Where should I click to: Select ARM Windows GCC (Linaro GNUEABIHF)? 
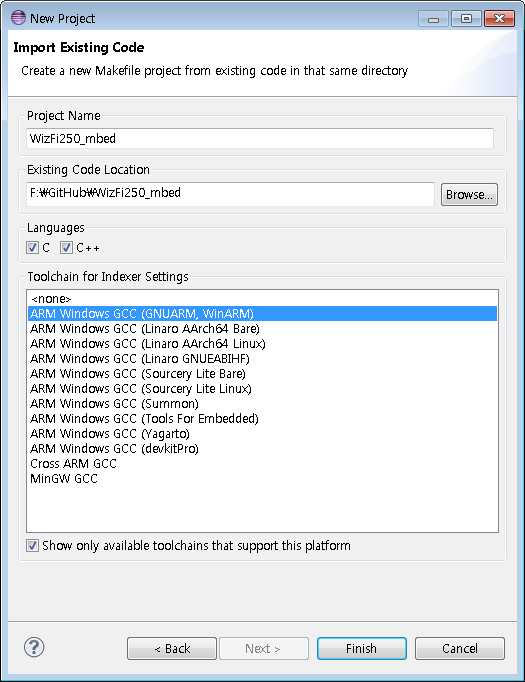262,358
